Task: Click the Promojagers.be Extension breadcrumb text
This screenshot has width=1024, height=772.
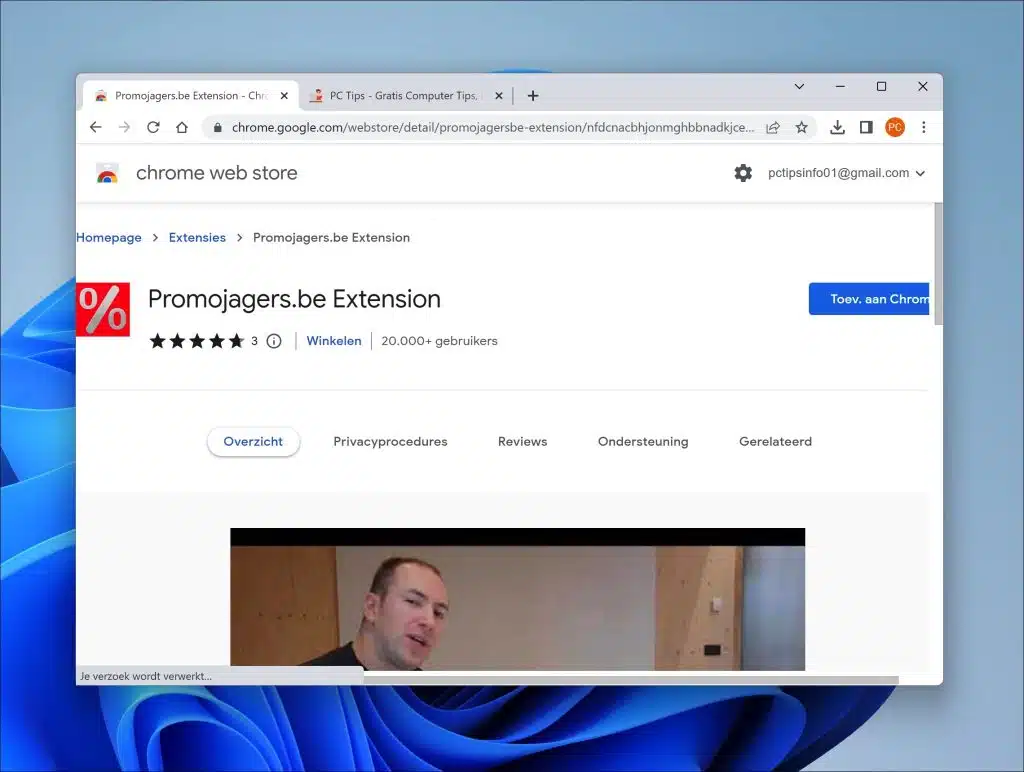Action: pyautogui.click(x=332, y=238)
